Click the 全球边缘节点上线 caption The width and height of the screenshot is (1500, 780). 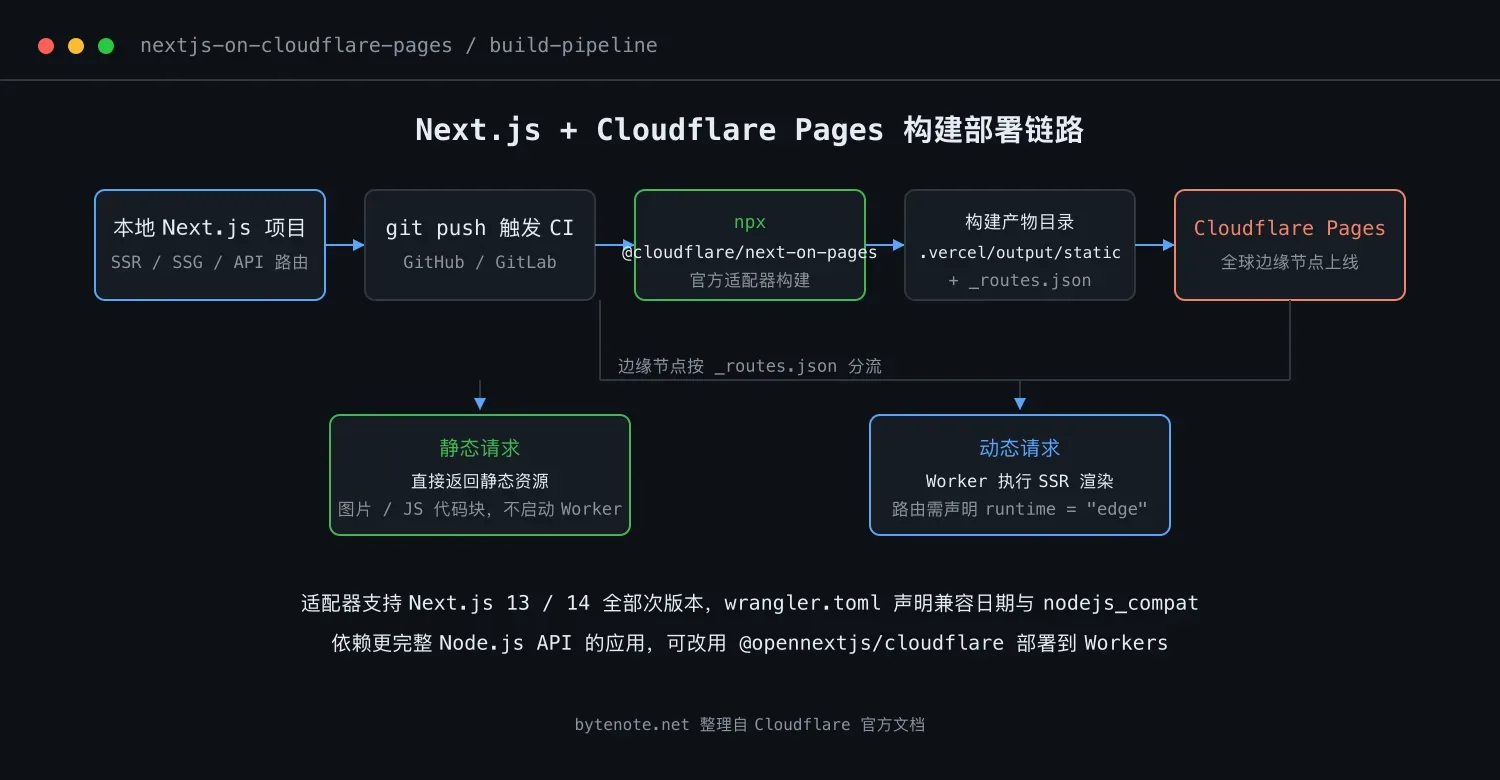pos(1290,263)
